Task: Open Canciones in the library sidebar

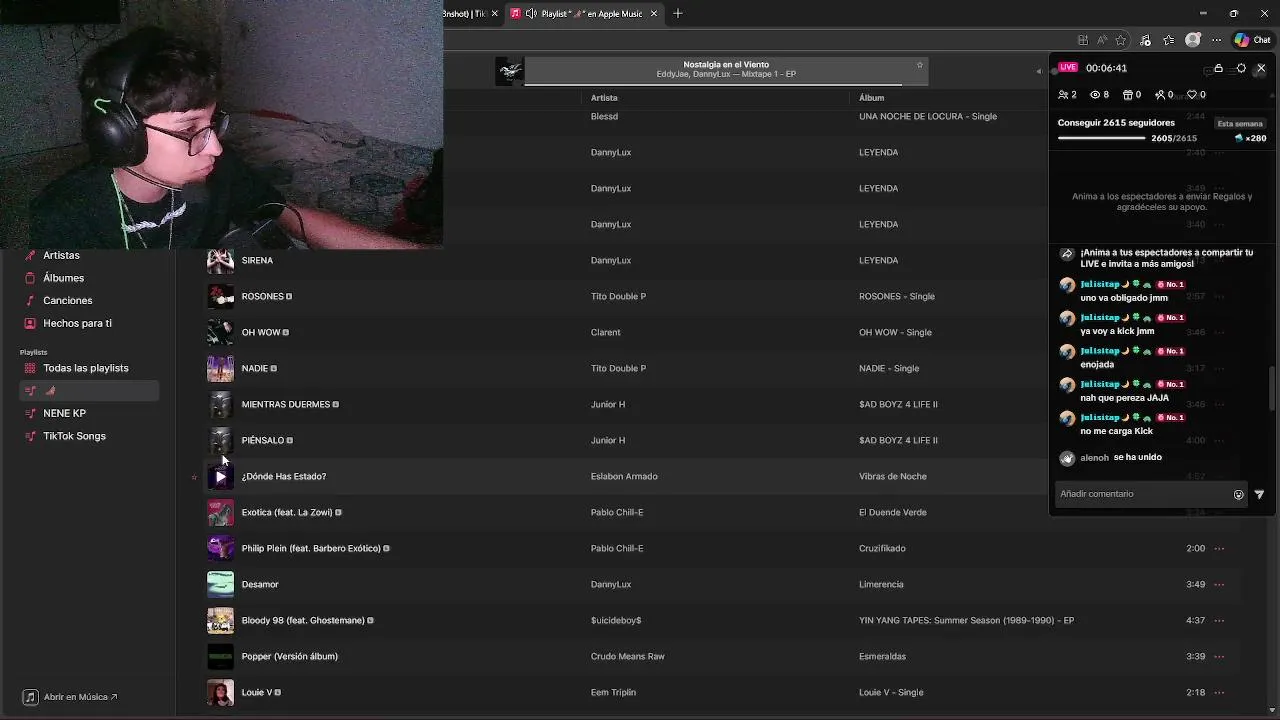Action: [x=67, y=300]
